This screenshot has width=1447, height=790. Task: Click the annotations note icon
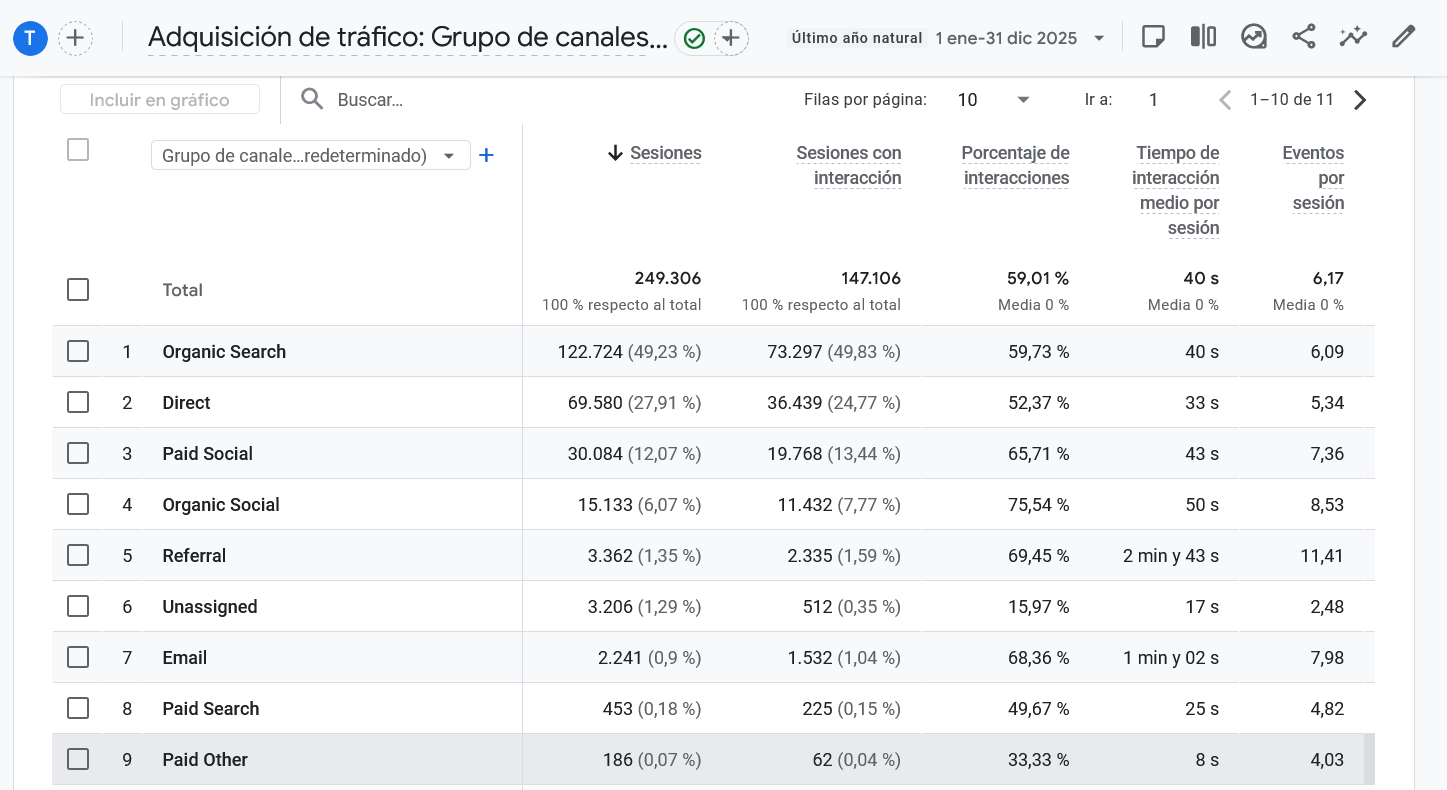(1153, 38)
